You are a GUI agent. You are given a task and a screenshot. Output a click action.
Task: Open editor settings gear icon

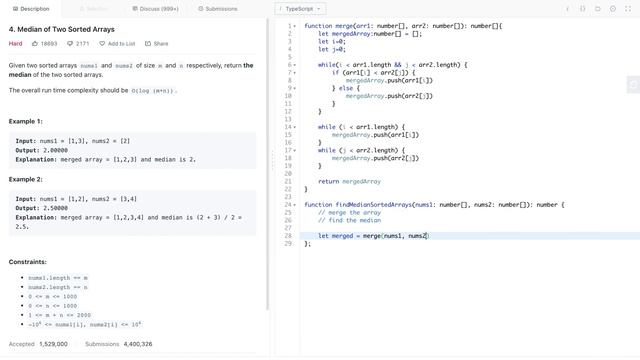613,9
